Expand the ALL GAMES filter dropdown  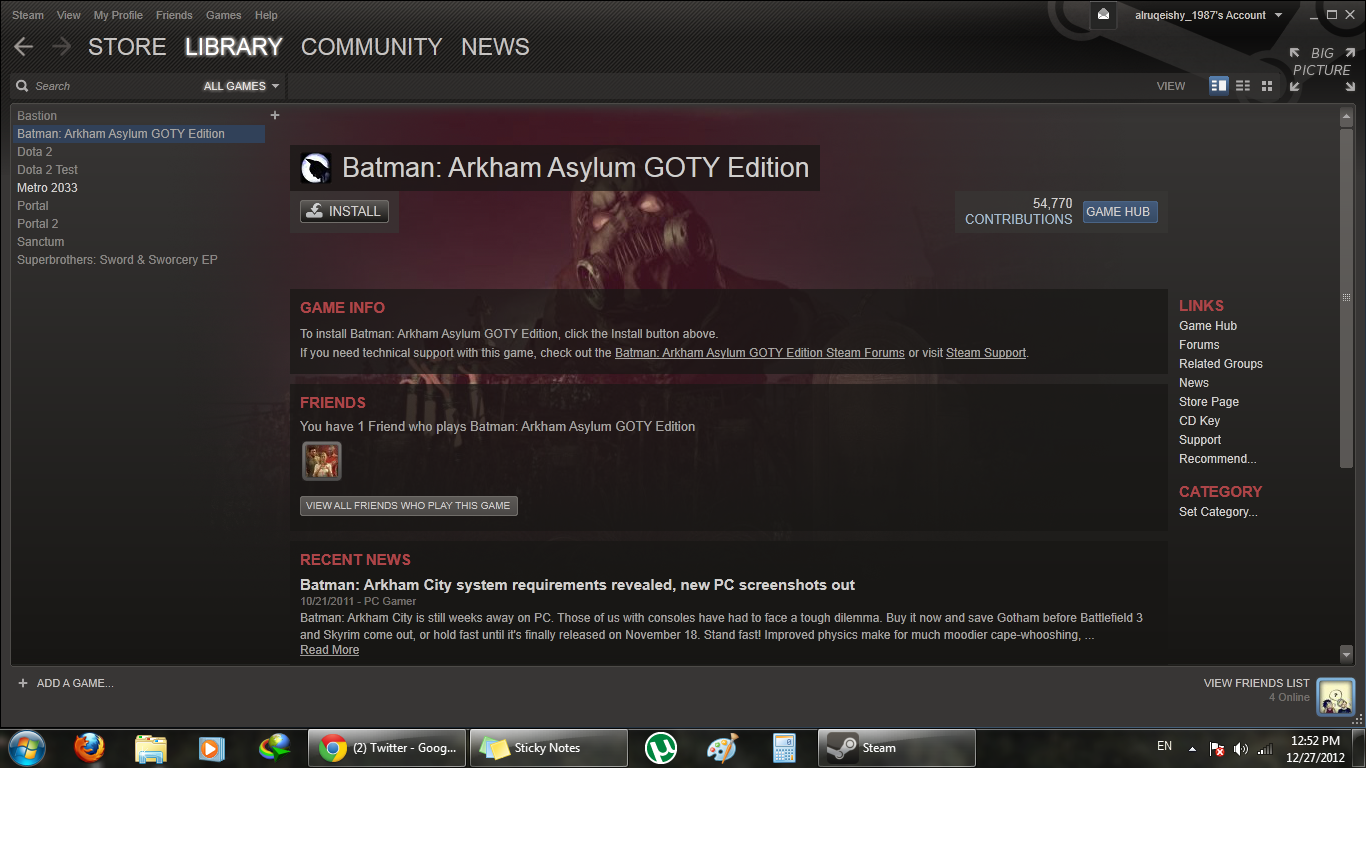tap(242, 86)
